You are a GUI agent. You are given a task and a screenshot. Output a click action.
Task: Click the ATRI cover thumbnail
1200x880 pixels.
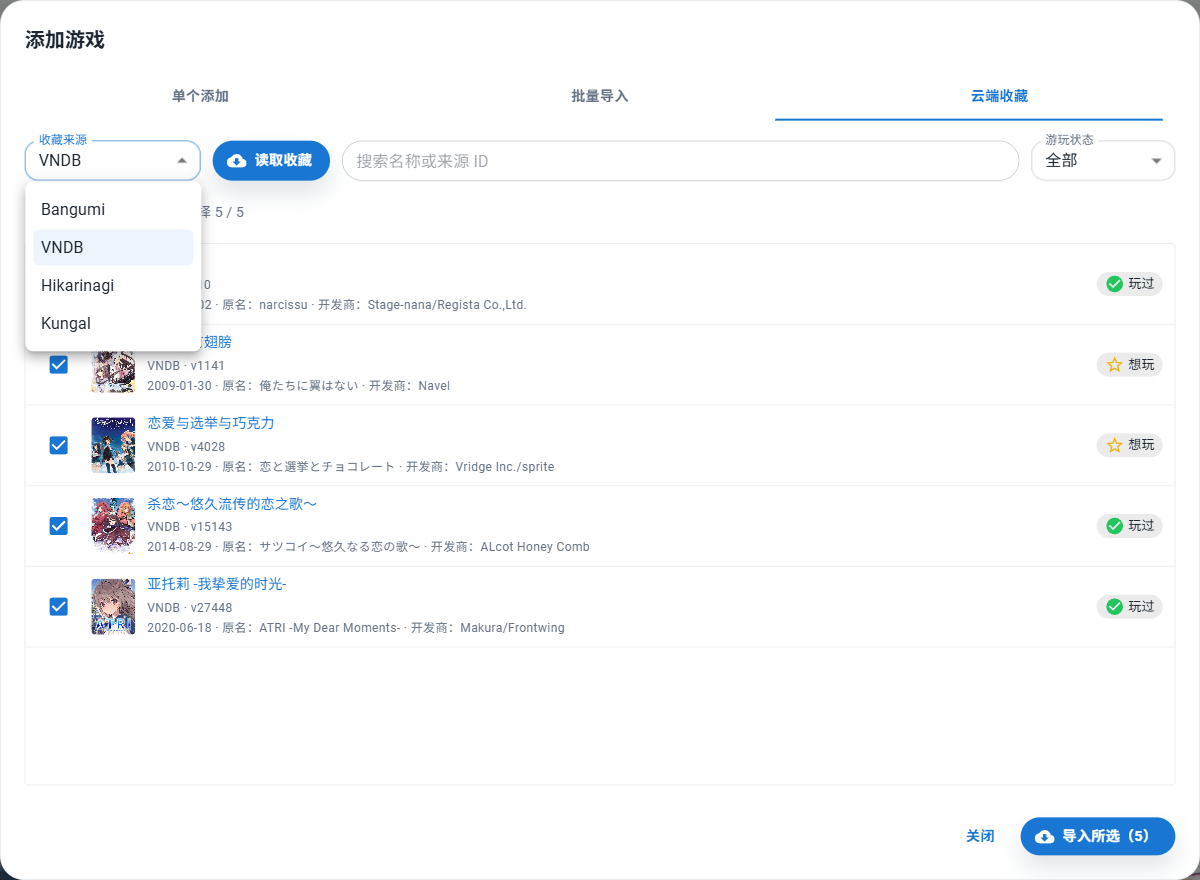113,606
